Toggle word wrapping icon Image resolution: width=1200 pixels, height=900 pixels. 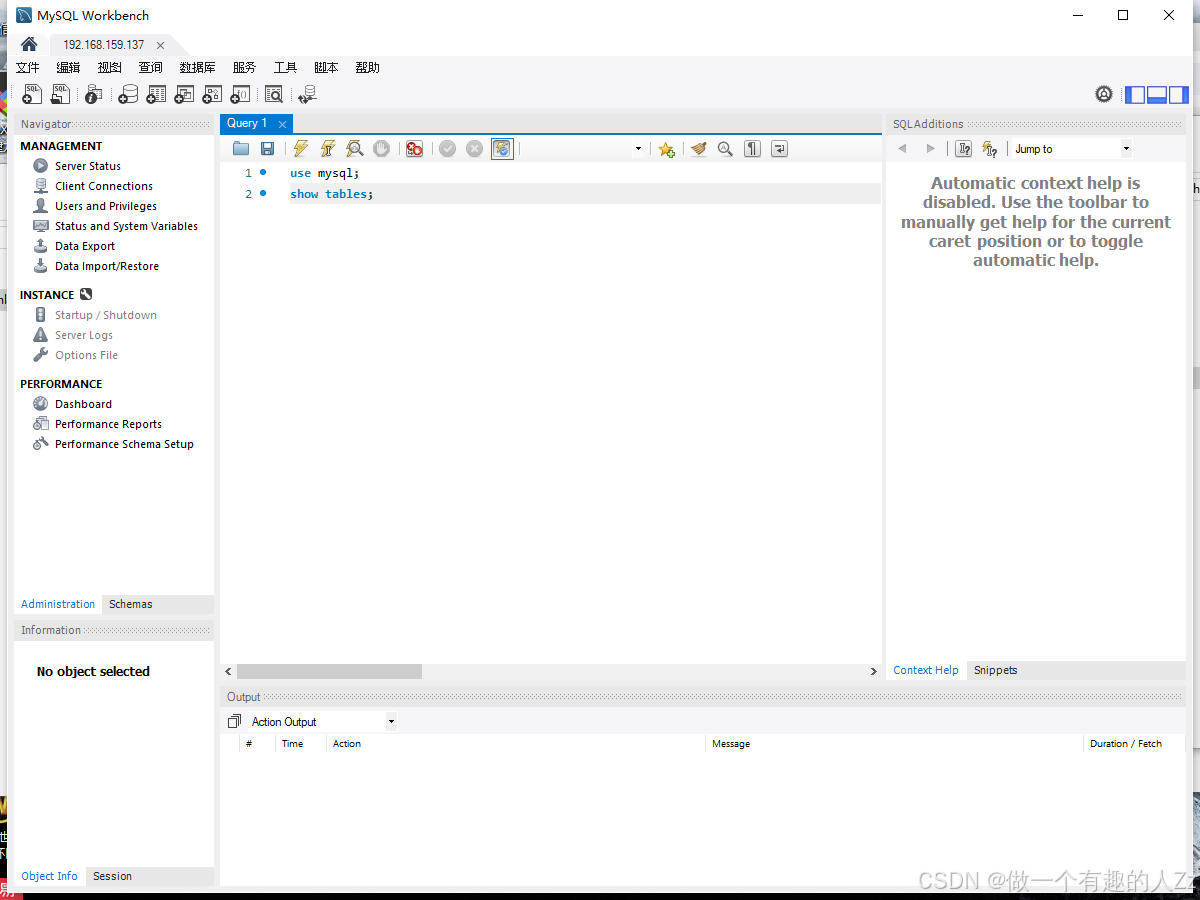pos(779,149)
